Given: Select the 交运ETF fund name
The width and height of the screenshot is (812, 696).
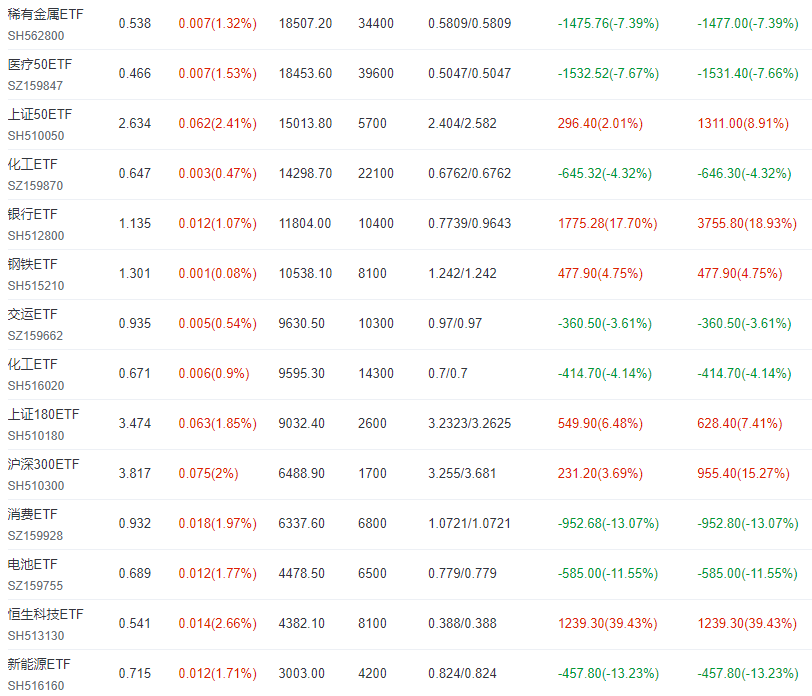Looking at the screenshot, I should click(x=32, y=314).
